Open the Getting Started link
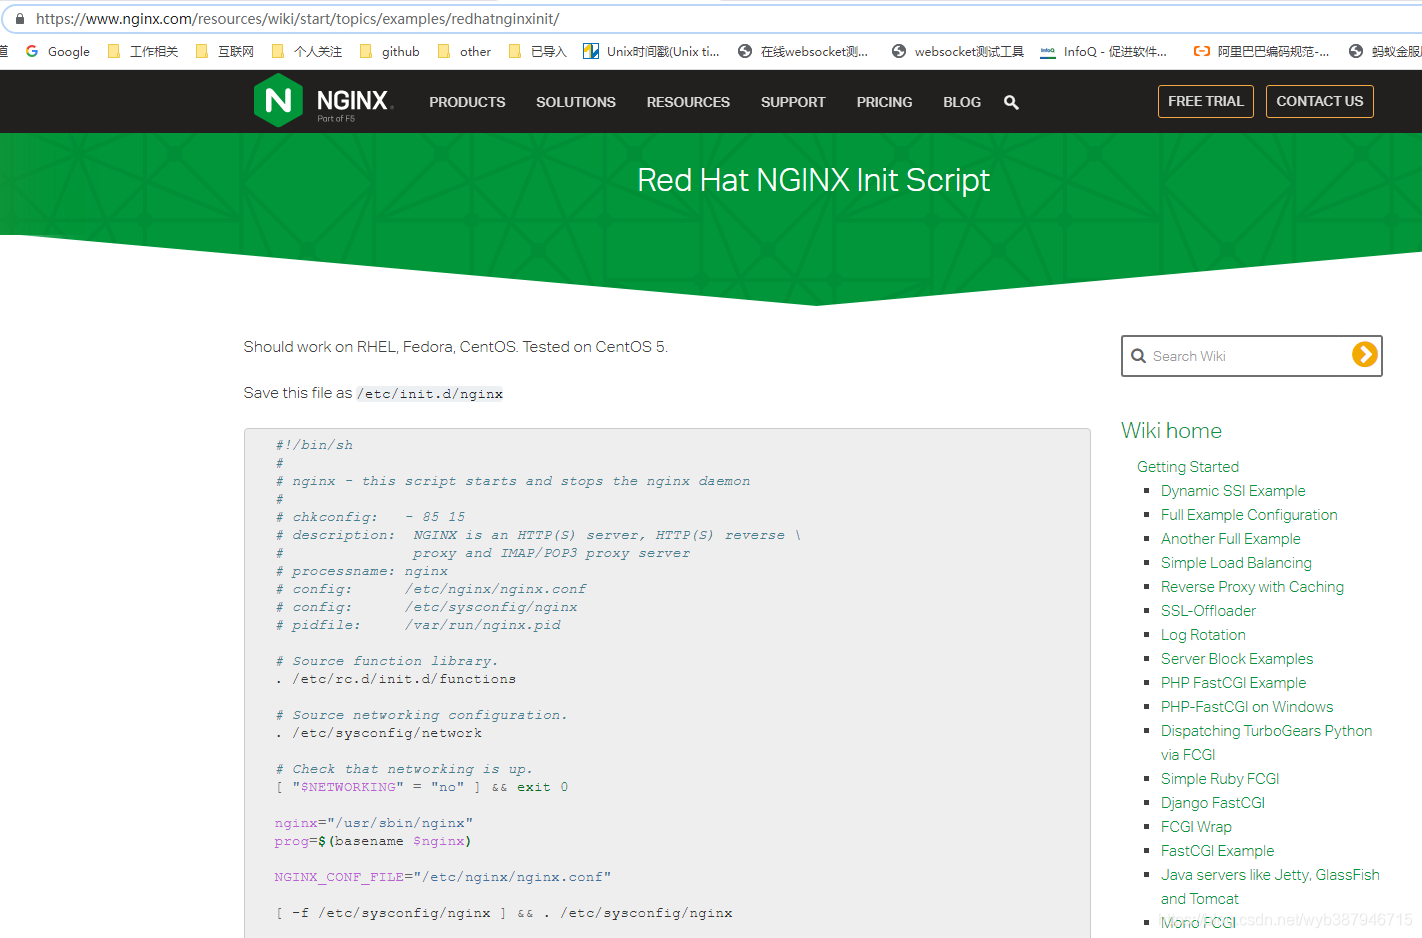Screen dimensions: 1422x938 (x=1188, y=467)
